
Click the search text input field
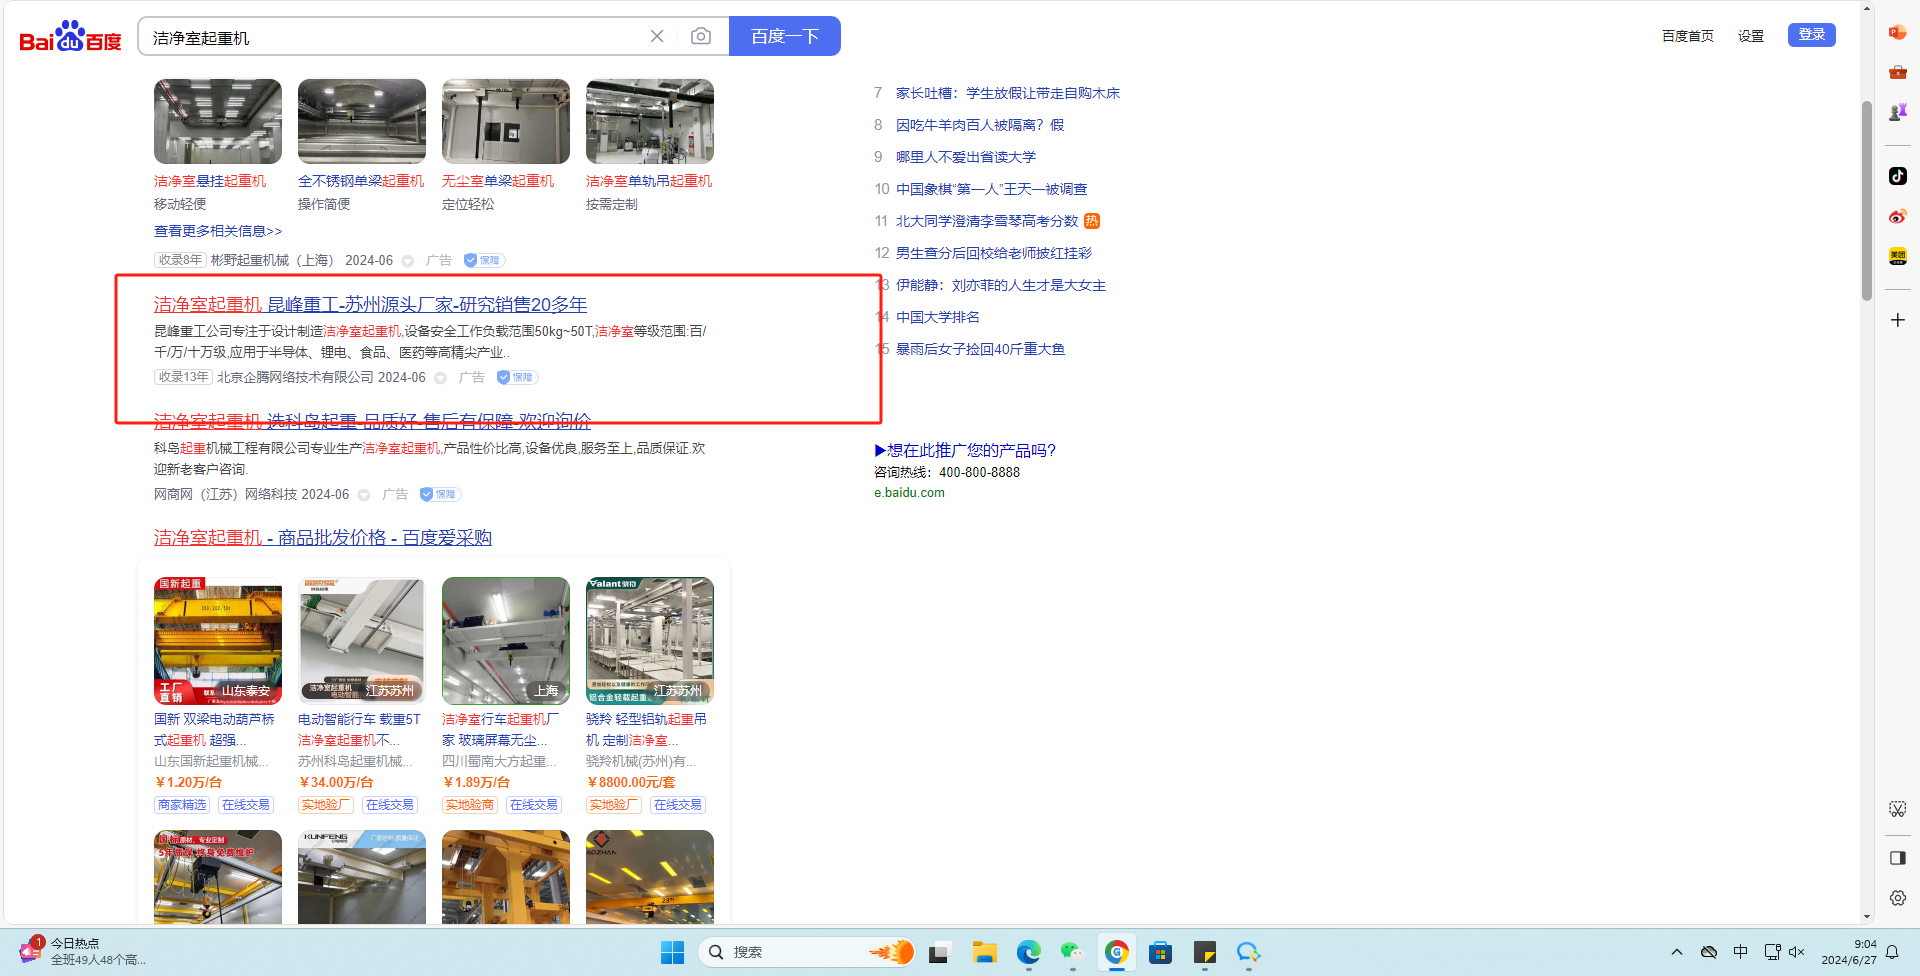[x=395, y=37]
